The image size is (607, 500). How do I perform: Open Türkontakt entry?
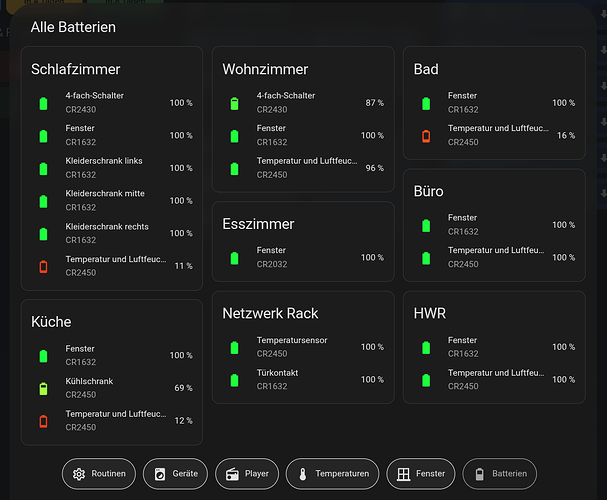[x=303, y=379]
